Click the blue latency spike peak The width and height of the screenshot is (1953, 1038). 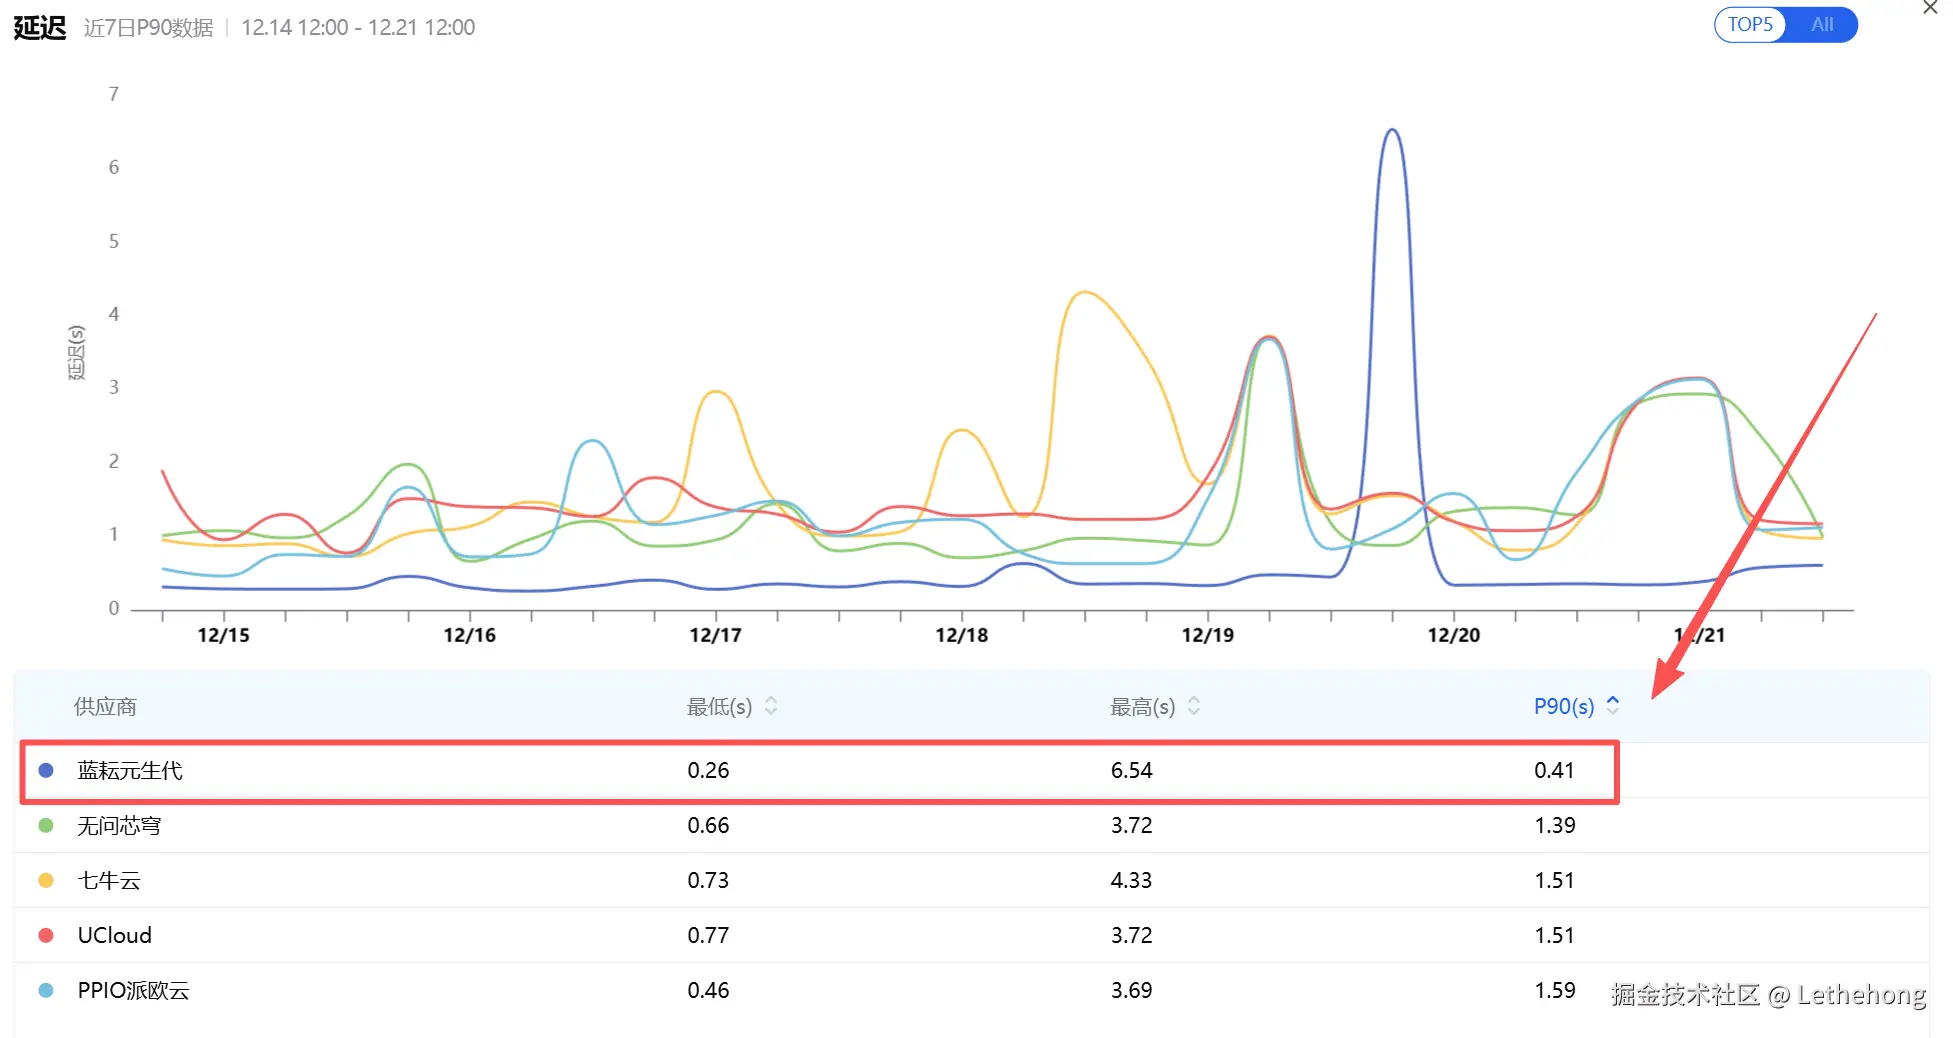click(1392, 131)
